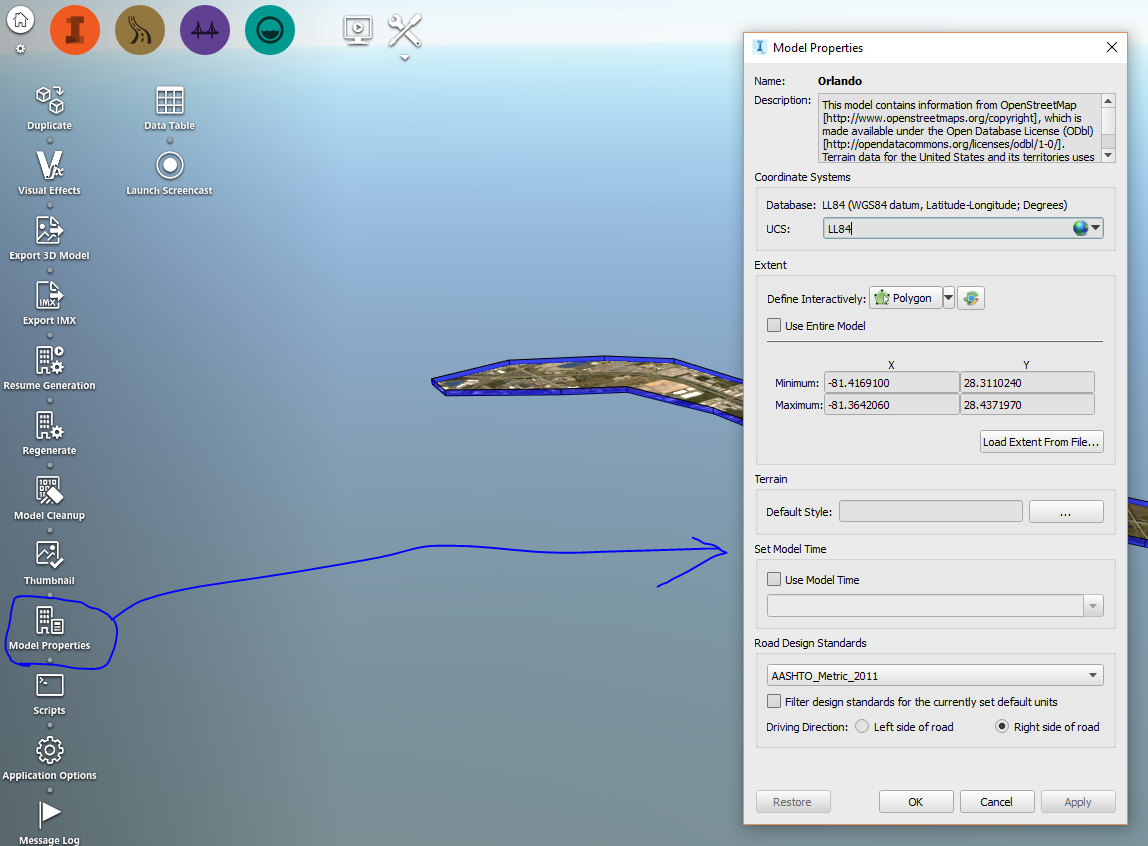Click the Maximum Y value field
This screenshot has height=846, width=1148.
(x=1027, y=405)
